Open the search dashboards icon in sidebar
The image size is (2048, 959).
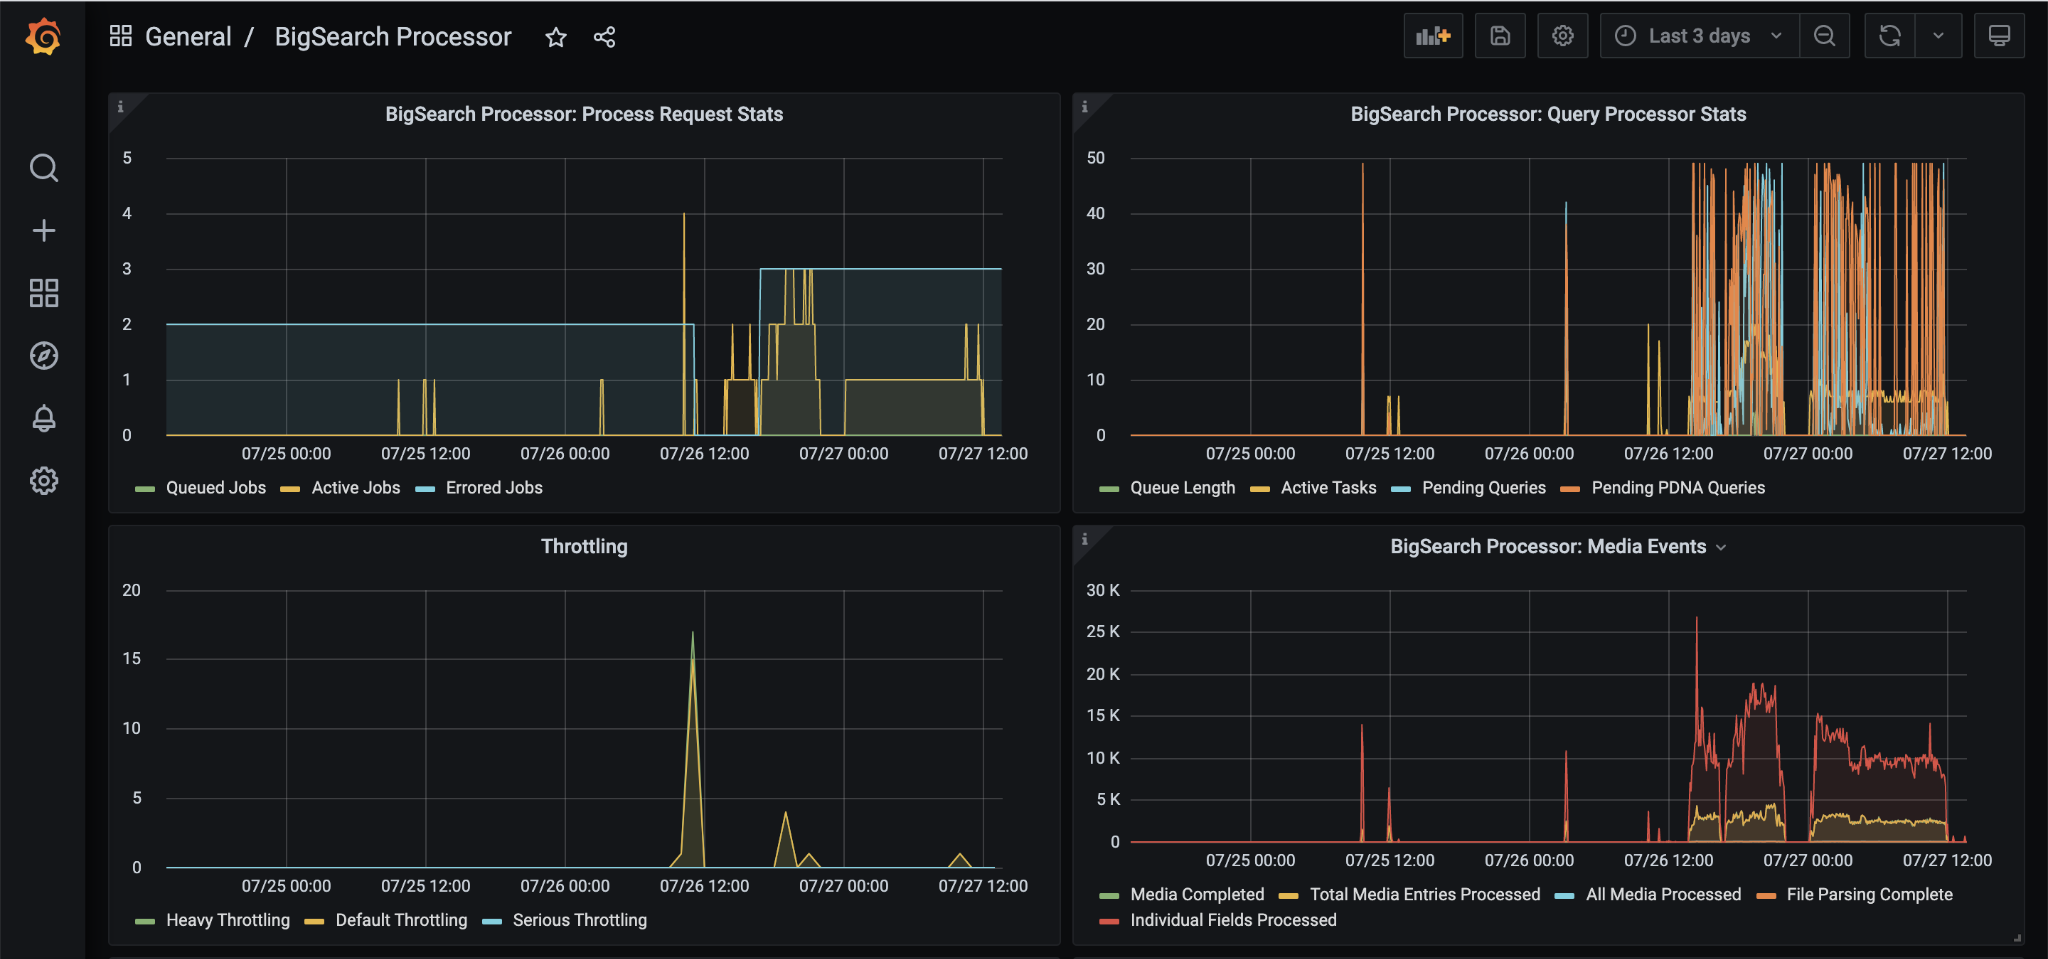(x=43, y=167)
